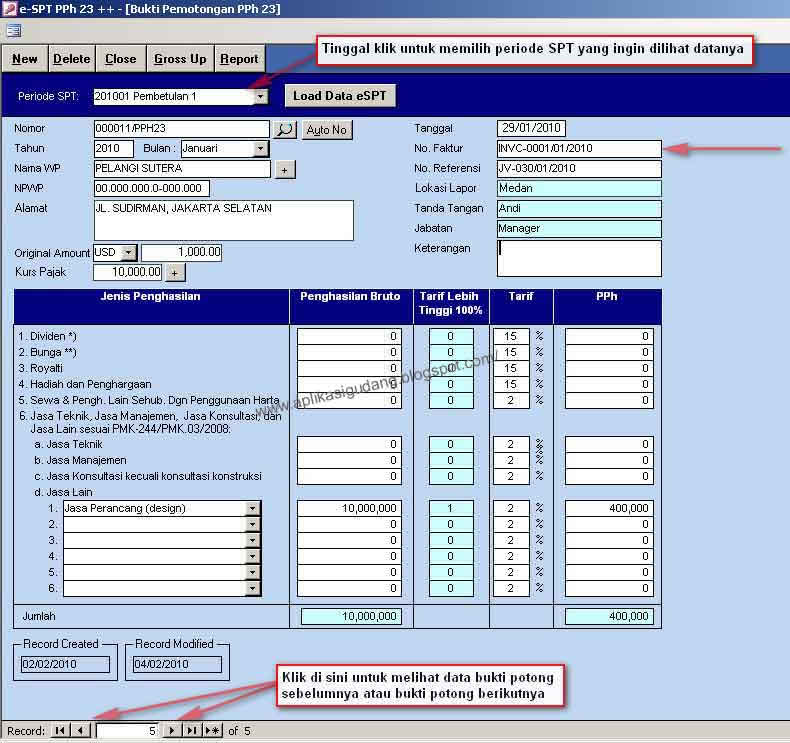The height and width of the screenshot is (743, 790).
Task: Click the record number box
Action: point(128,730)
